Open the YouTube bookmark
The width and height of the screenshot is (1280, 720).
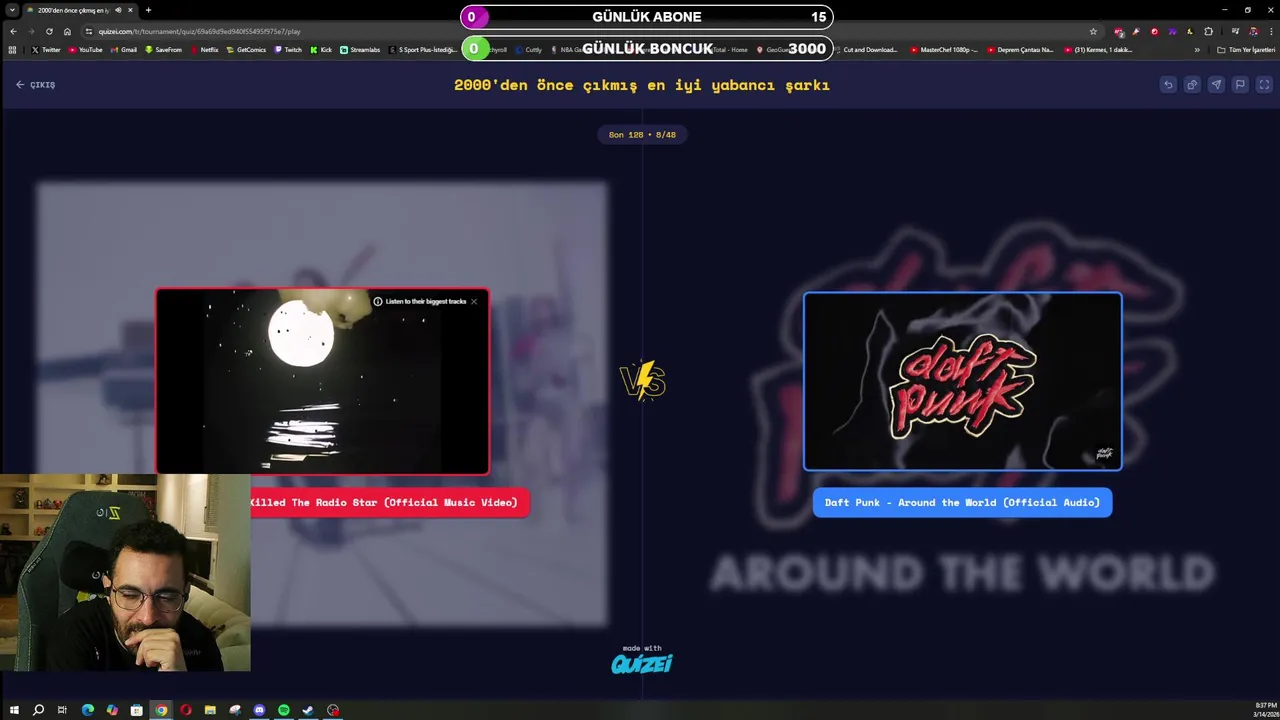coord(85,49)
